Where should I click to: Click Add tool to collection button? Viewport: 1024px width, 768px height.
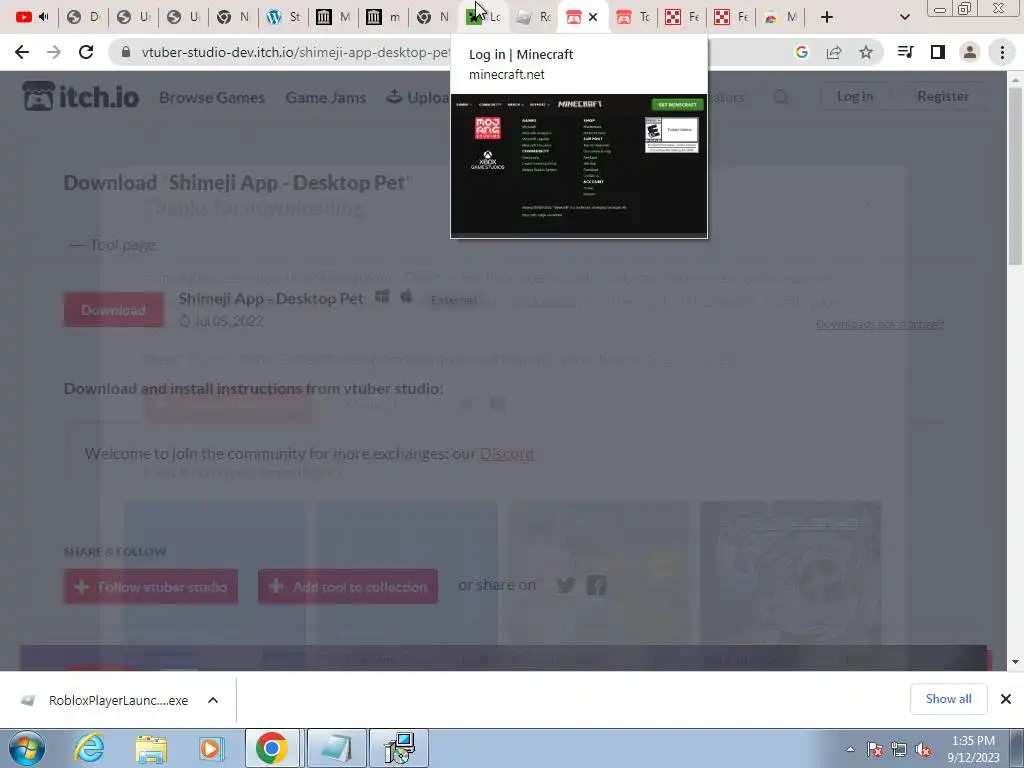(x=348, y=586)
